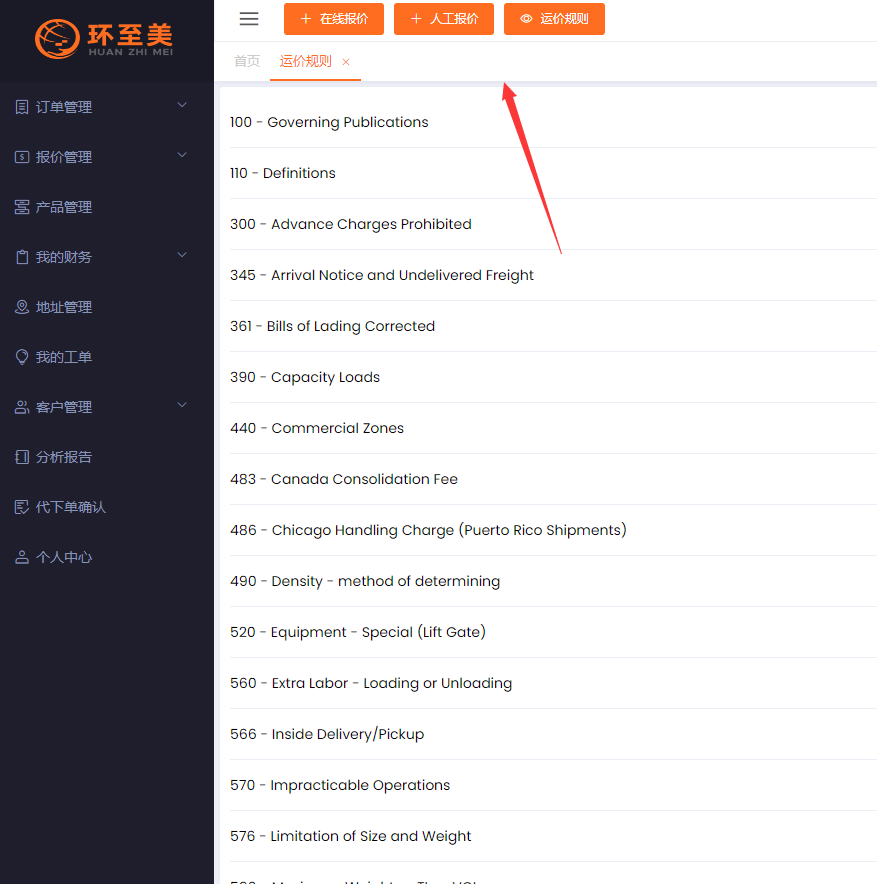Click the 在线报价 button
This screenshot has width=877, height=884.
coord(334,19)
